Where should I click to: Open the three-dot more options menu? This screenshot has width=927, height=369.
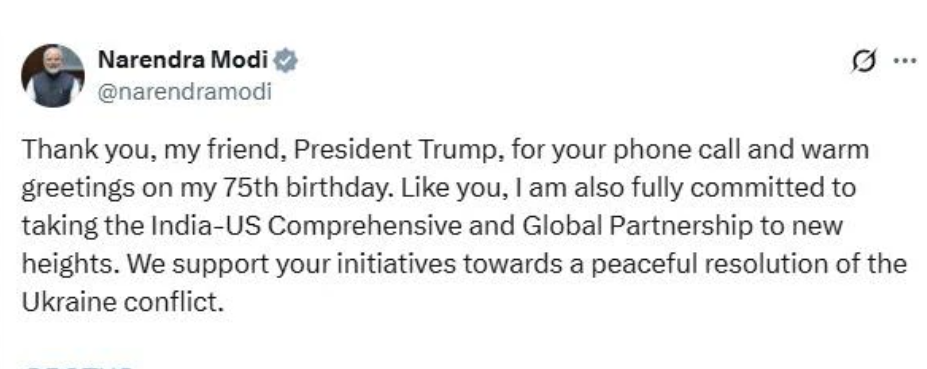coord(905,60)
